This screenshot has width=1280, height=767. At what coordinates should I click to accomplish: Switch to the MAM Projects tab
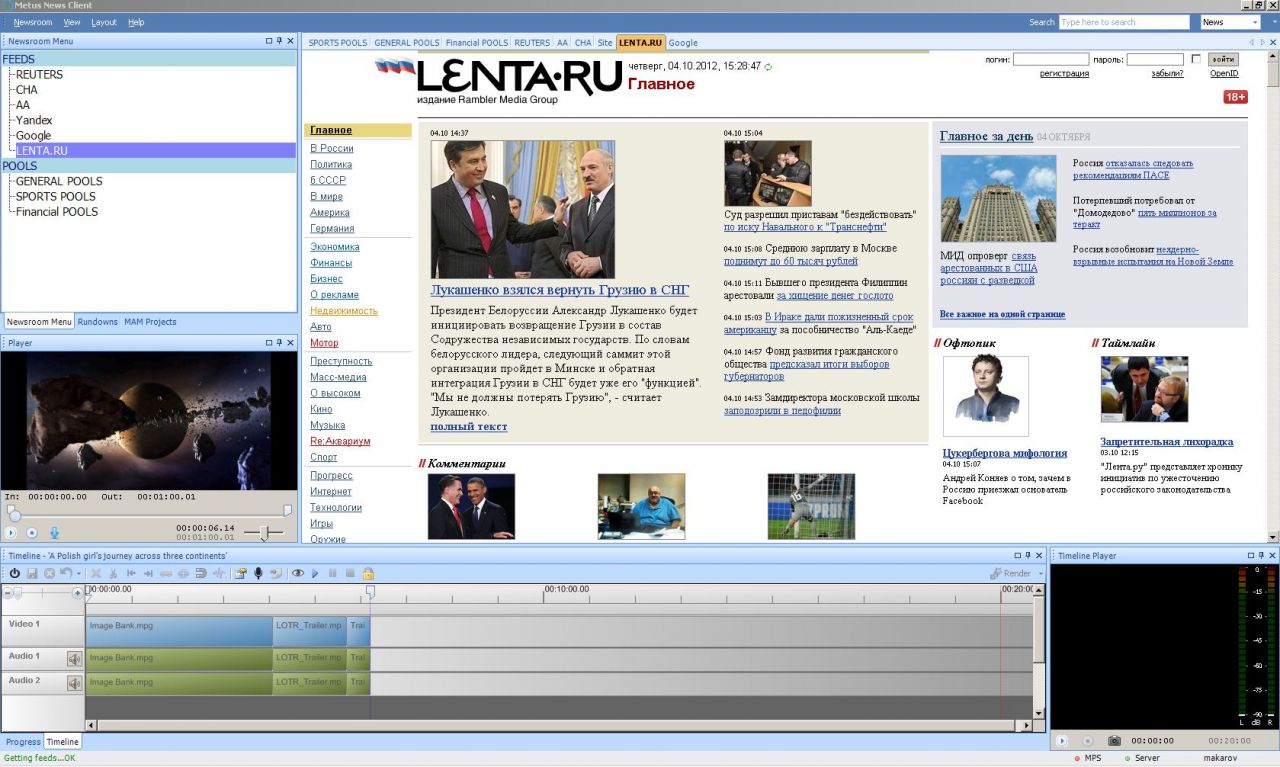click(150, 322)
